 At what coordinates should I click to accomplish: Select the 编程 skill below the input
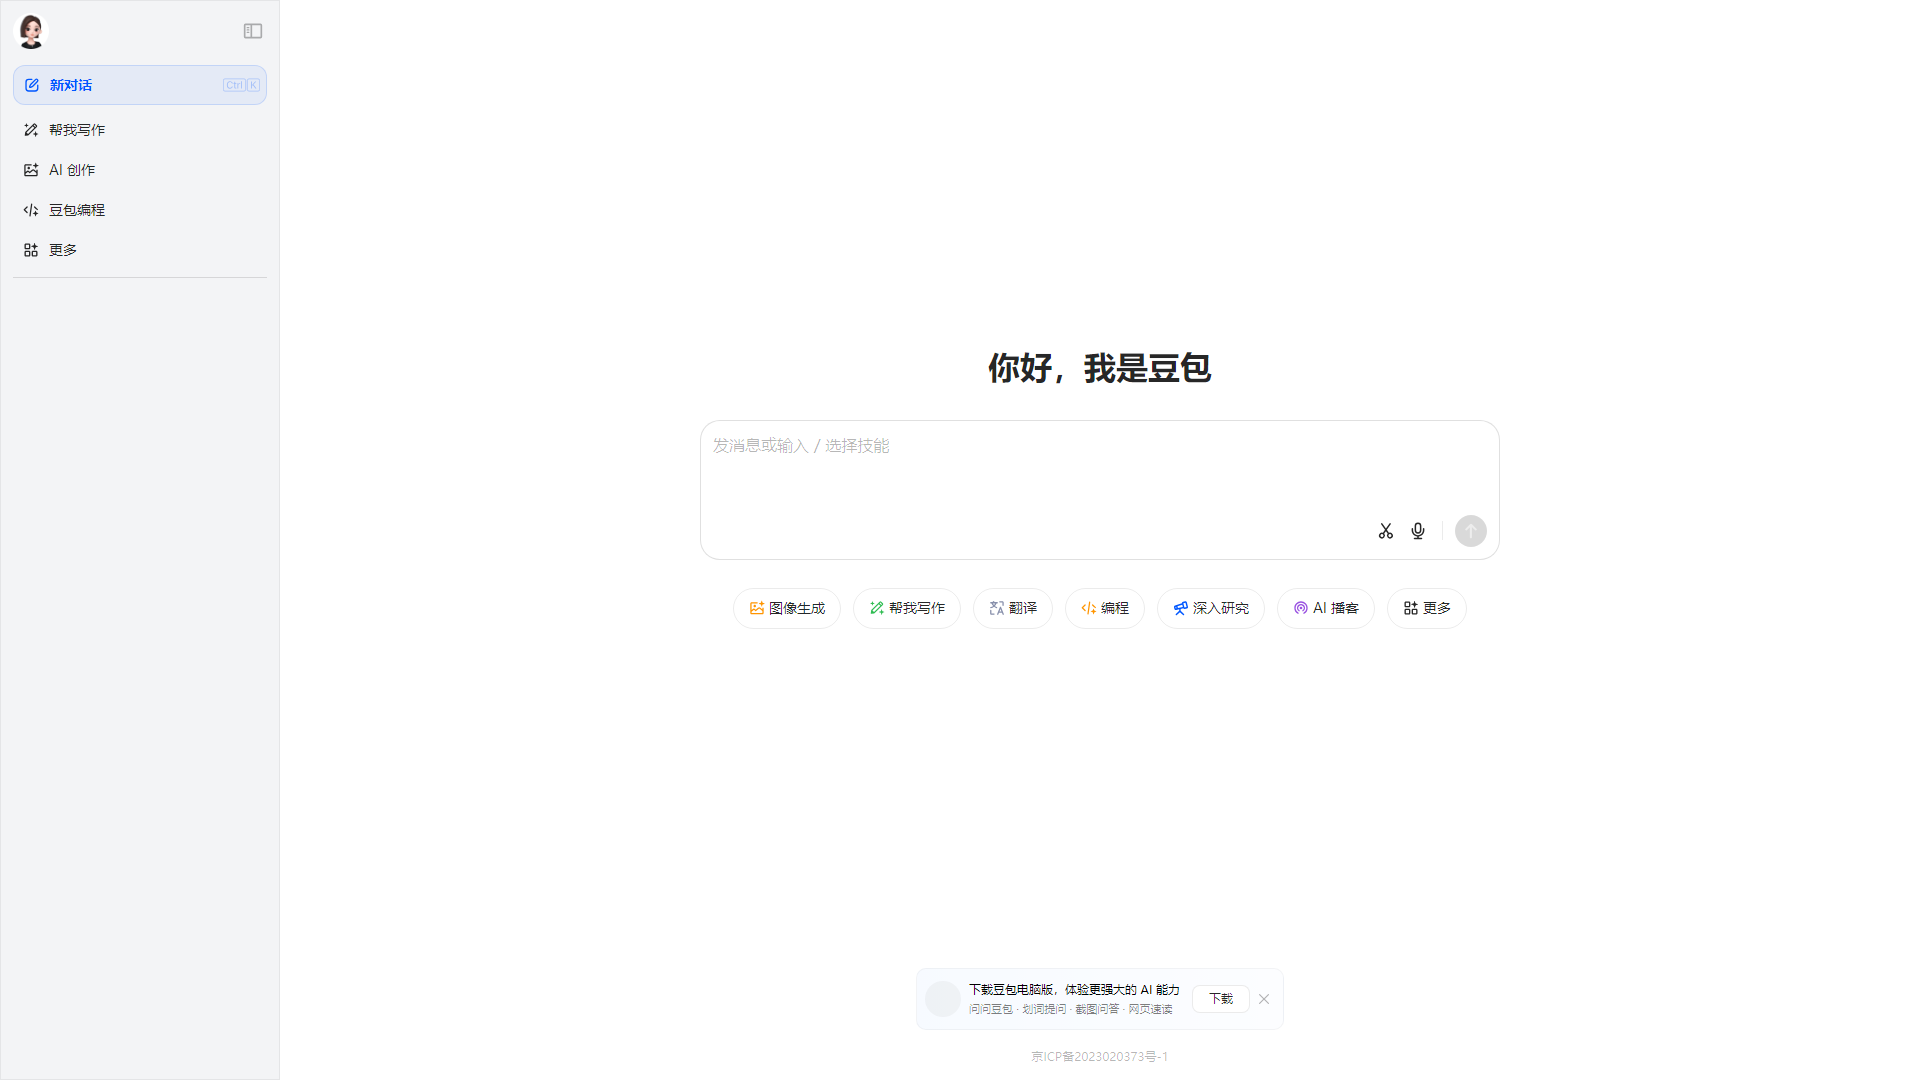[x=1104, y=608]
